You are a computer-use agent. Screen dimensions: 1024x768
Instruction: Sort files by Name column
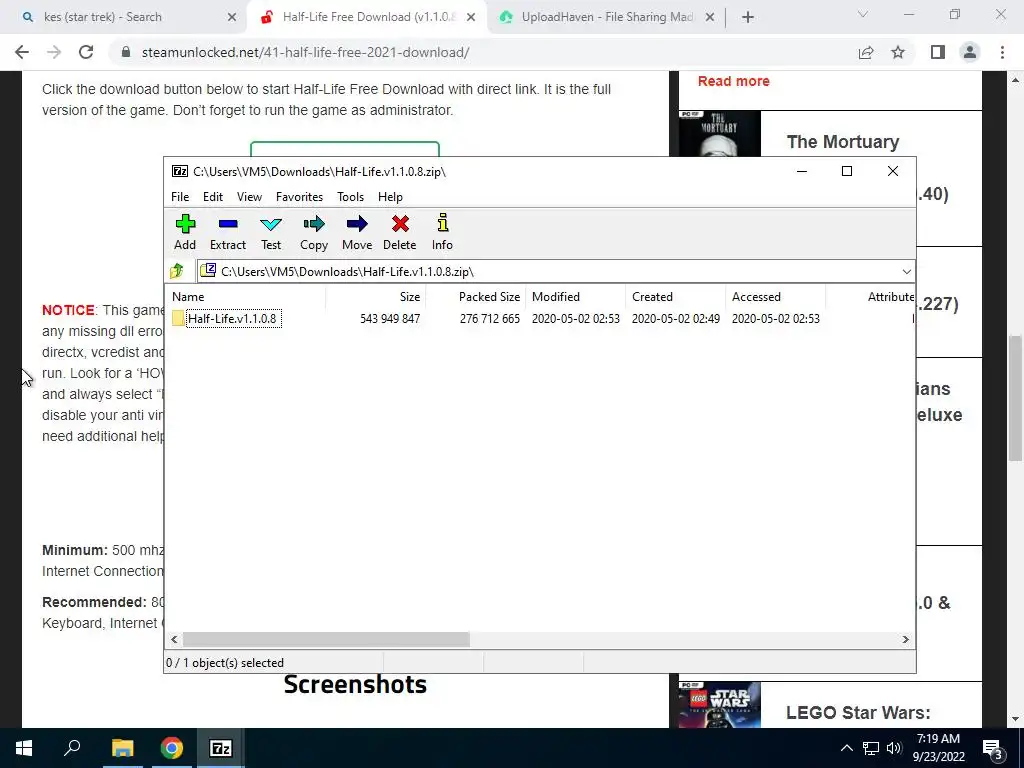pos(246,296)
